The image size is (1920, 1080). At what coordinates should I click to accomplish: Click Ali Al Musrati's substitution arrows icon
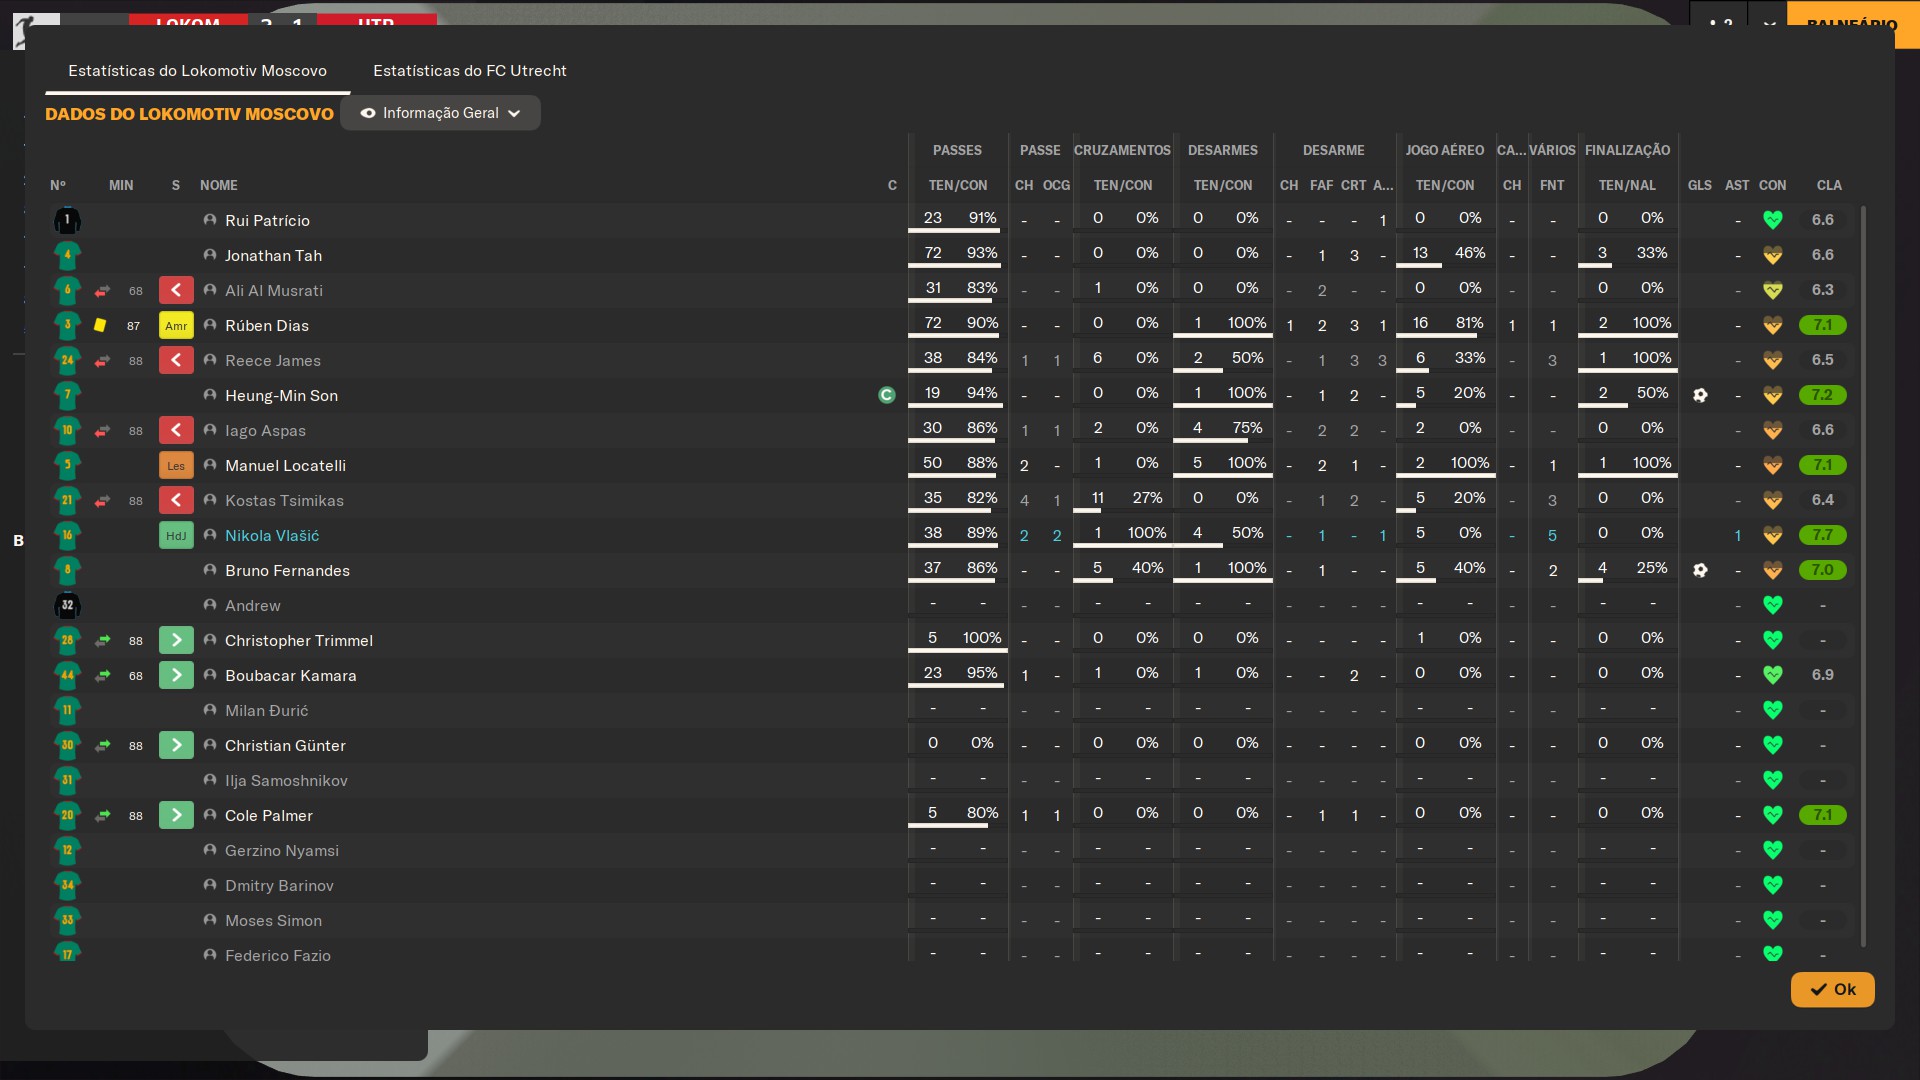point(102,291)
